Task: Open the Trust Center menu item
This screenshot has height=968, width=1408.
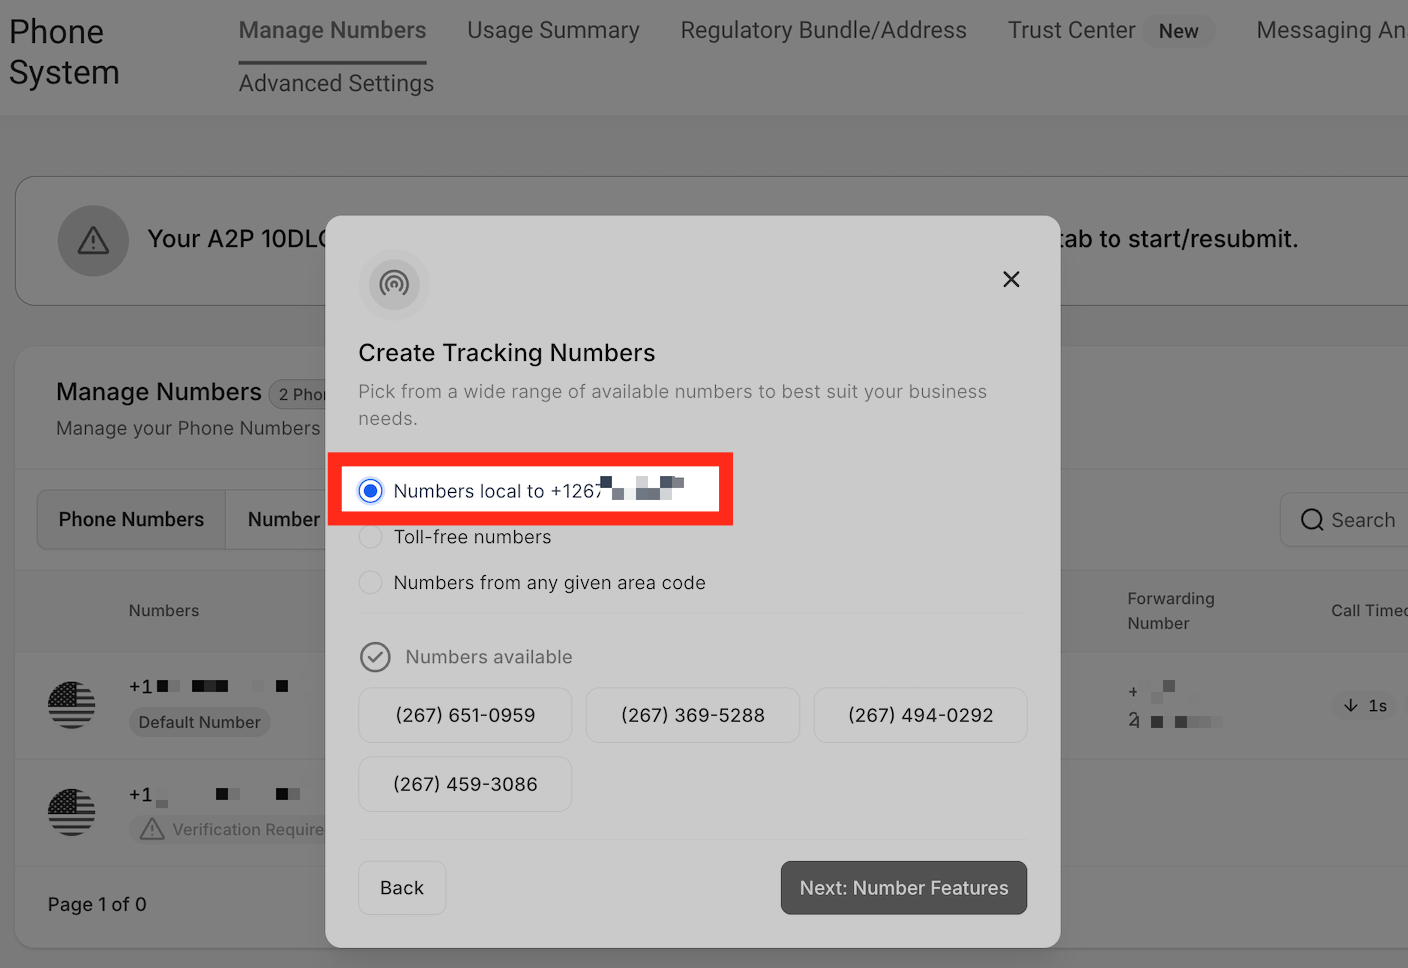Action: tap(1071, 30)
